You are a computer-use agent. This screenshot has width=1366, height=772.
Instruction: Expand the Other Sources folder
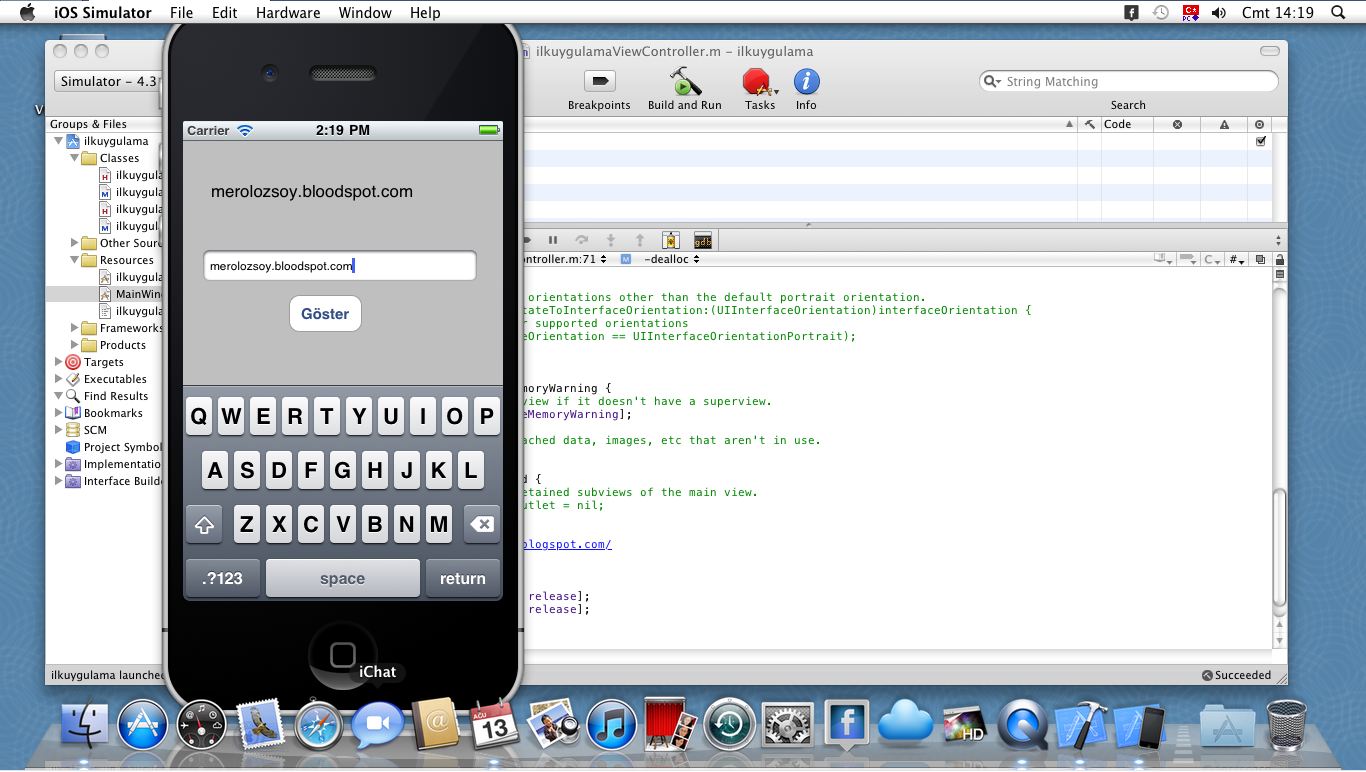tap(75, 243)
